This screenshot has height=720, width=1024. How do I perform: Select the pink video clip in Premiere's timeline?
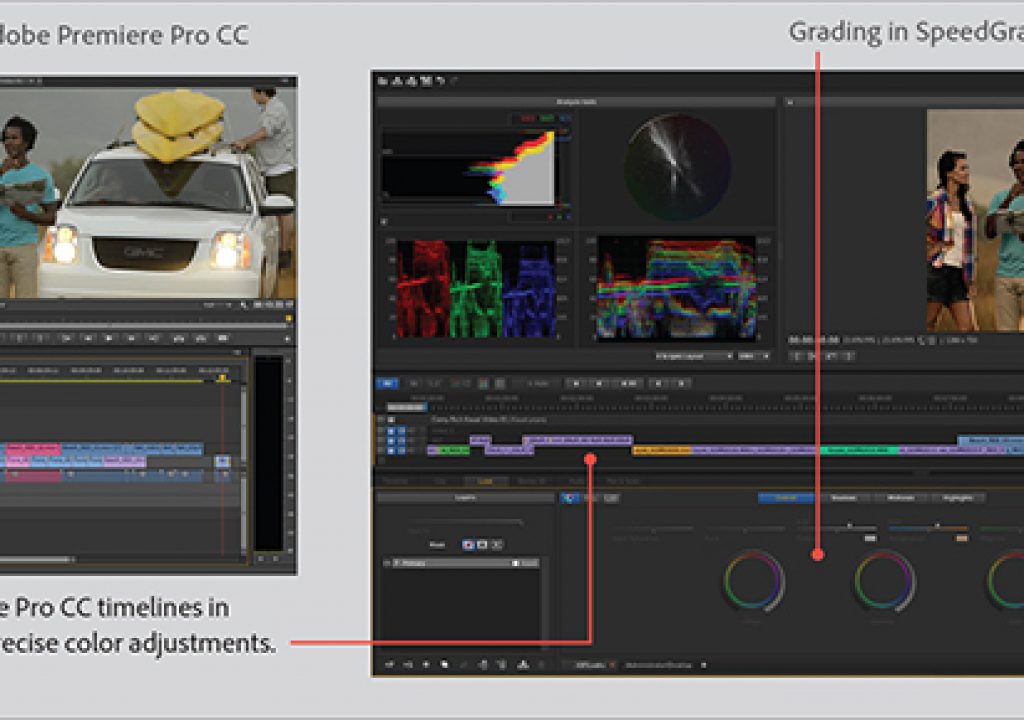click(33, 449)
